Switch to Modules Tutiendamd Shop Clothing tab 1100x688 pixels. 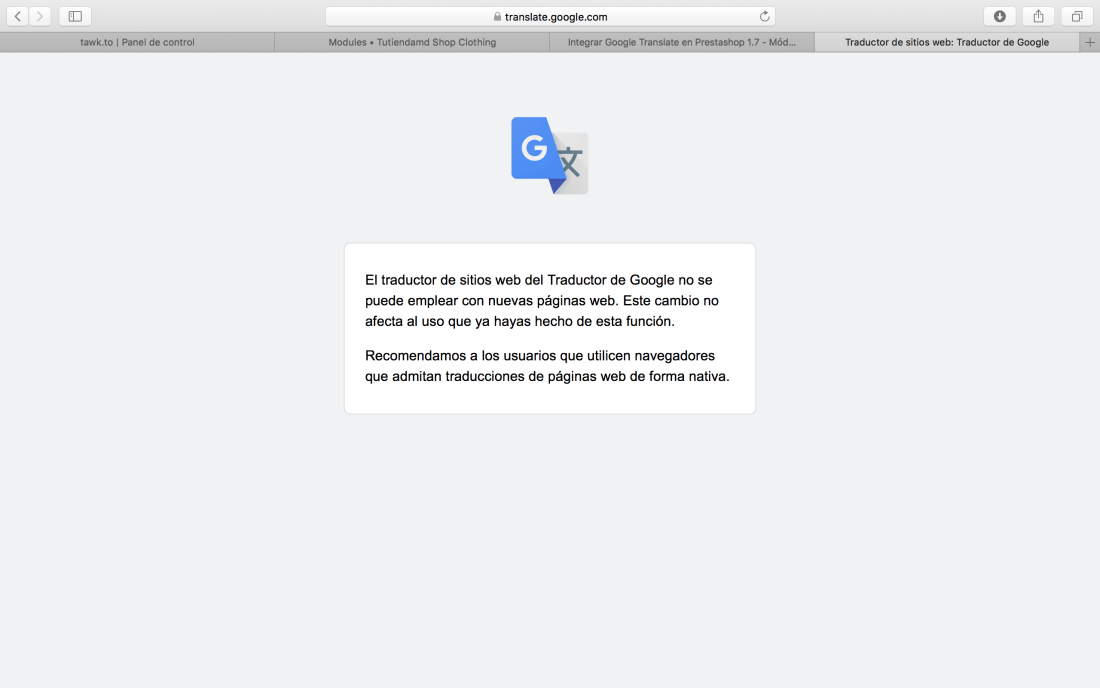click(412, 42)
